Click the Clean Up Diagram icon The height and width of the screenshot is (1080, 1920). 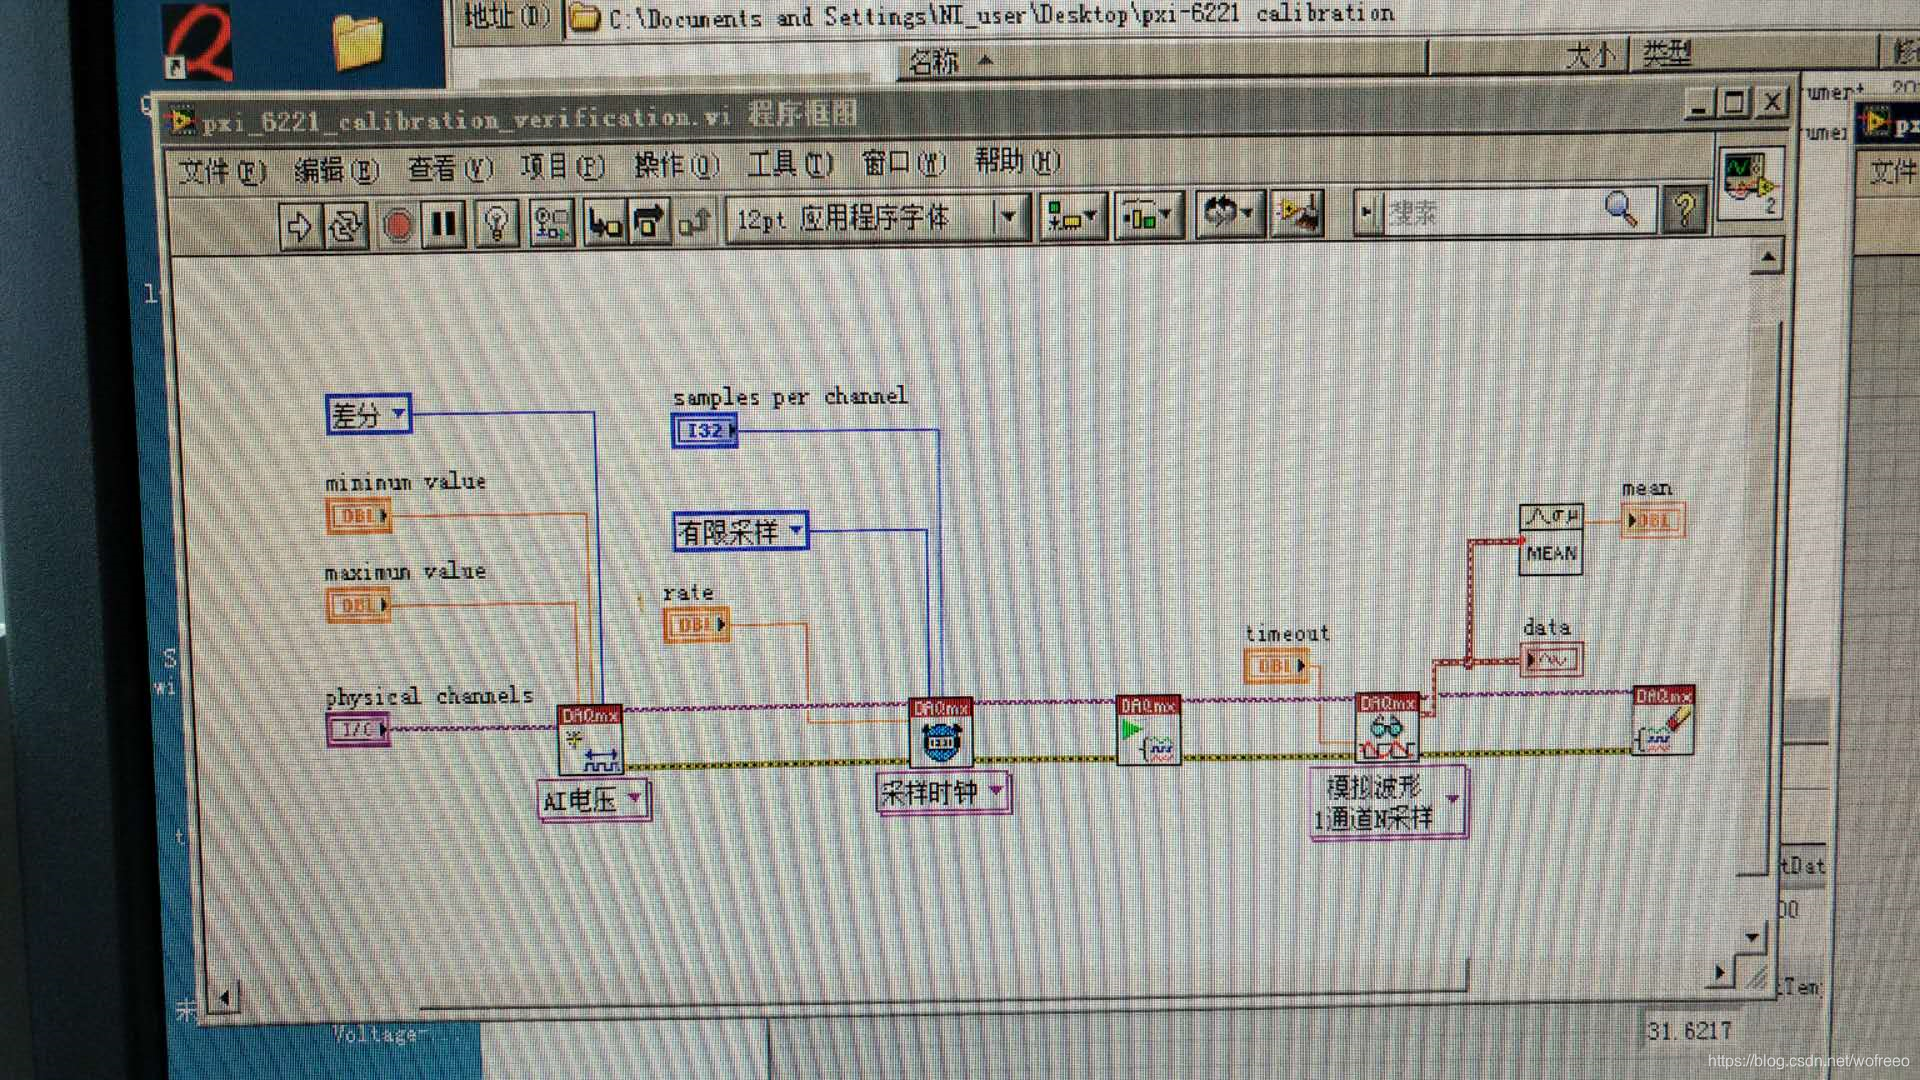(1296, 213)
